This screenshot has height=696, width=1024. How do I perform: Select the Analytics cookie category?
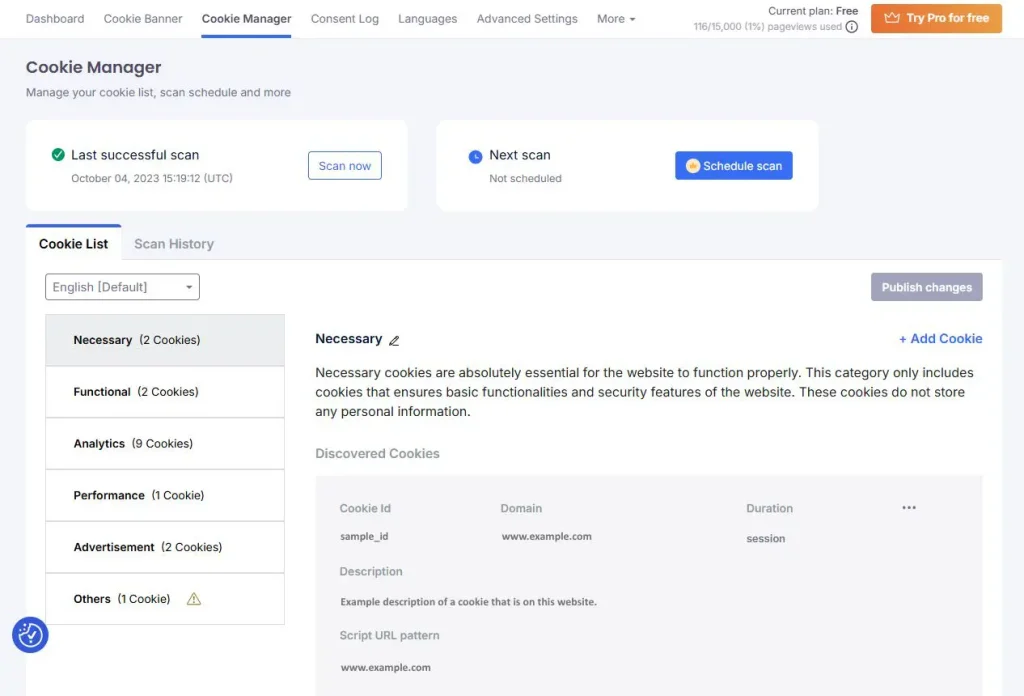(x=164, y=443)
